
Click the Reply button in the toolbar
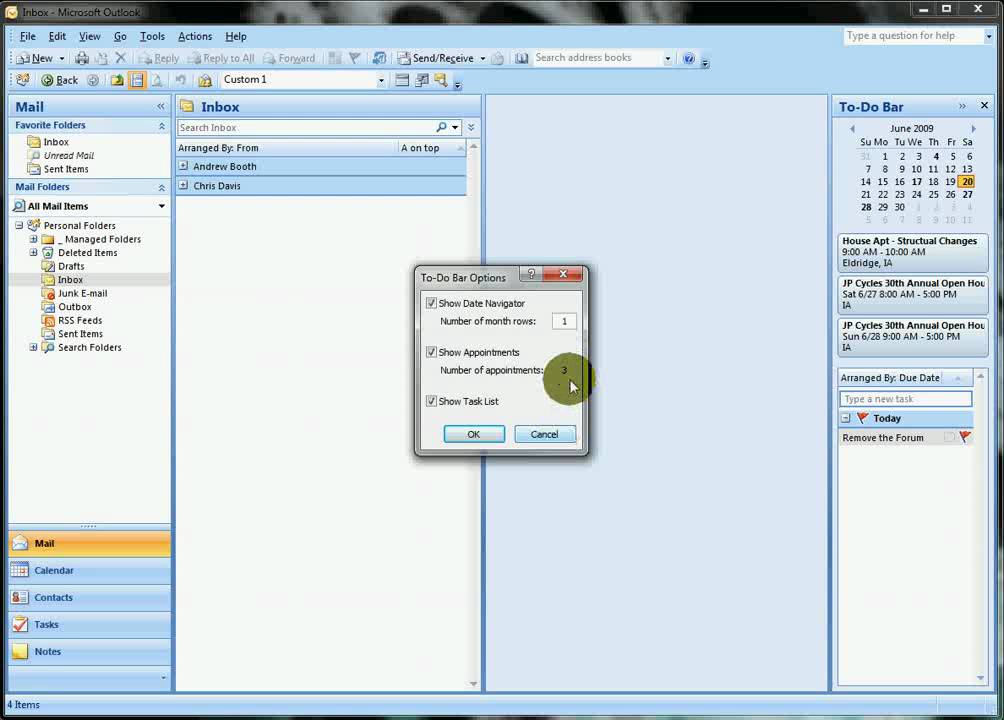point(159,58)
